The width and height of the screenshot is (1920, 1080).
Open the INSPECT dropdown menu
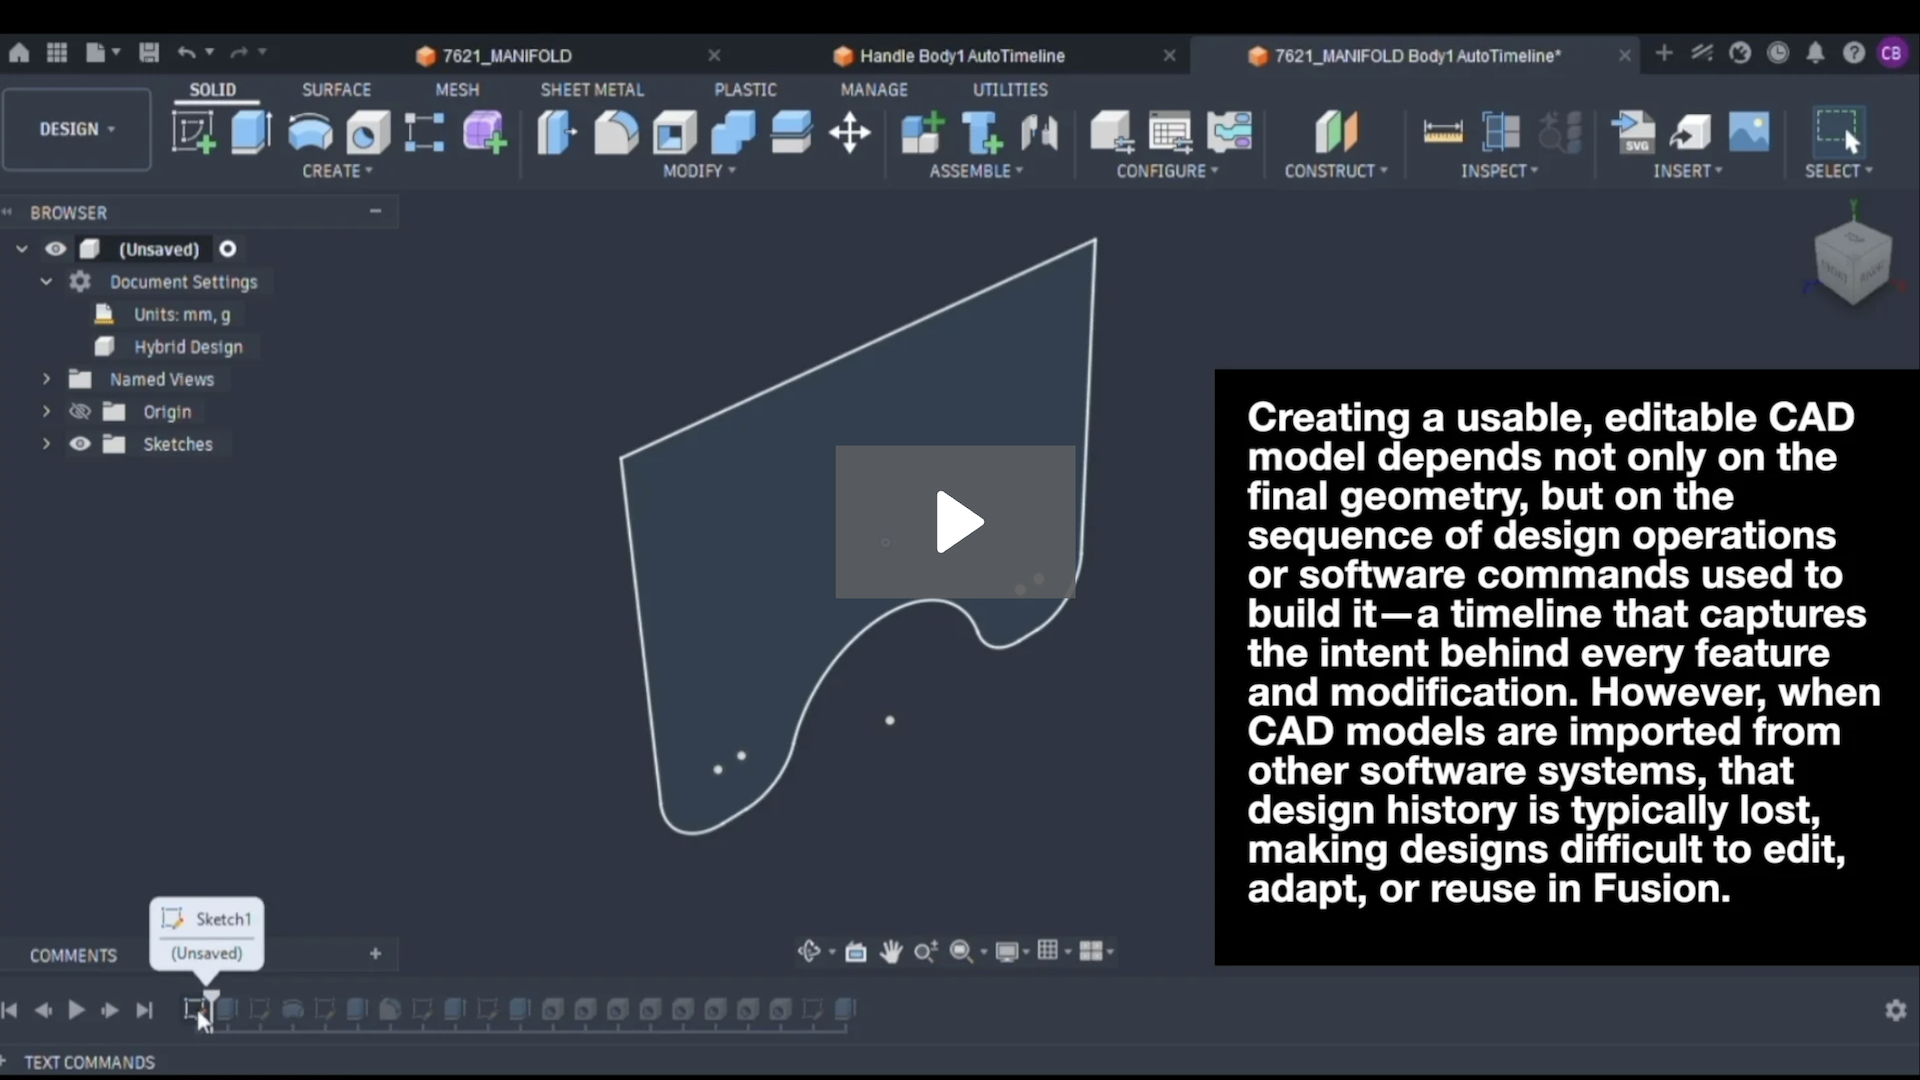[1499, 171]
